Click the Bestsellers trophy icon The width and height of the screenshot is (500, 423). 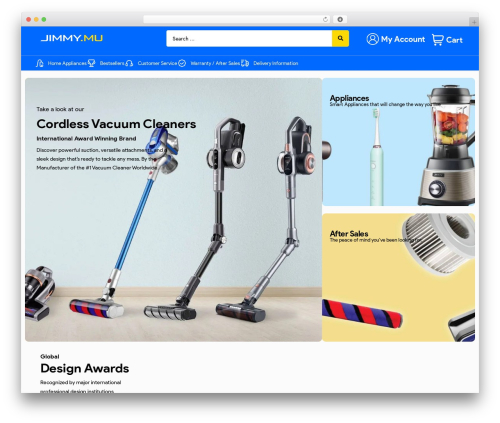pyautogui.click(x=91, y=63)
